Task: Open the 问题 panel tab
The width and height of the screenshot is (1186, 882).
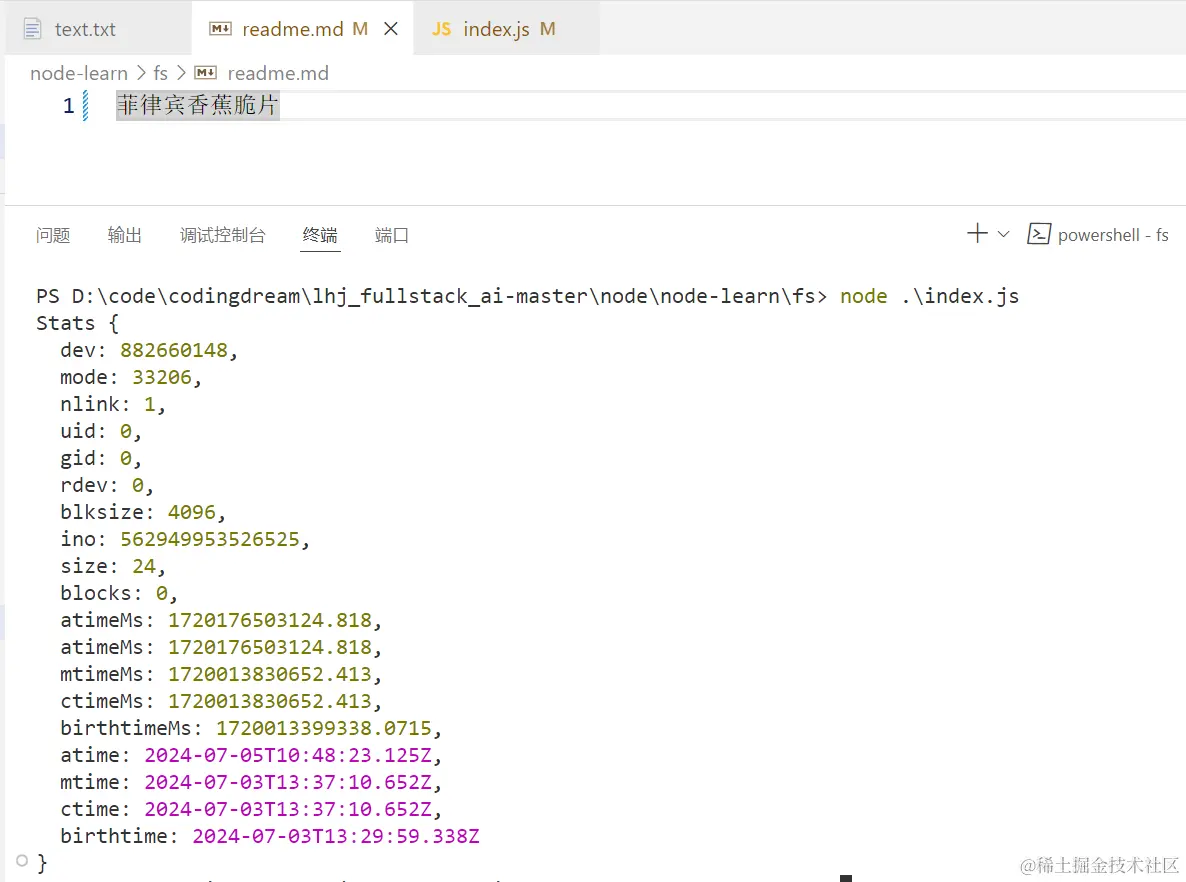Action: pyautogui.click(x=53, y=235)
